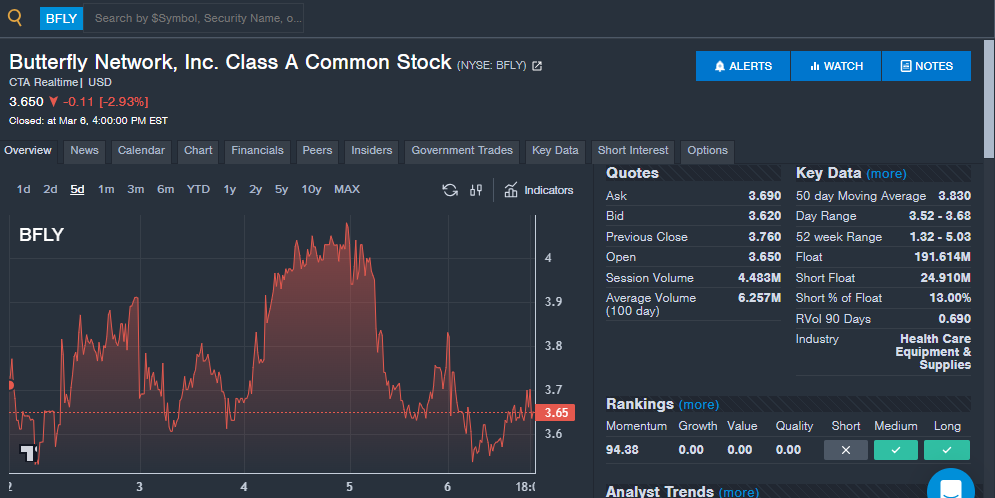
Task: Click the Ask value 3.690
Action: point(765,196)
